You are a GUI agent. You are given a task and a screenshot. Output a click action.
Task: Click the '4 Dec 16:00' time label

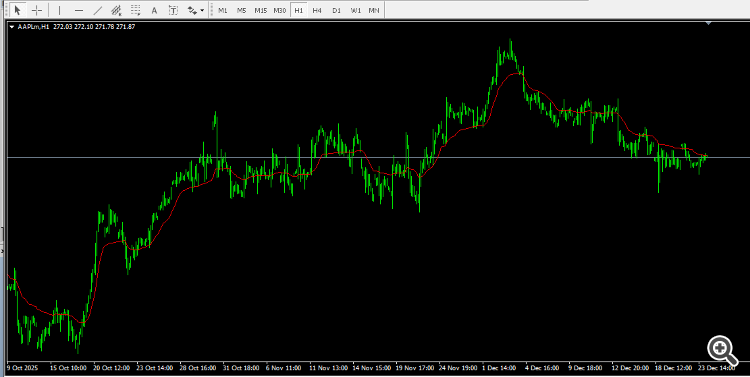click(x=542, y=368)
